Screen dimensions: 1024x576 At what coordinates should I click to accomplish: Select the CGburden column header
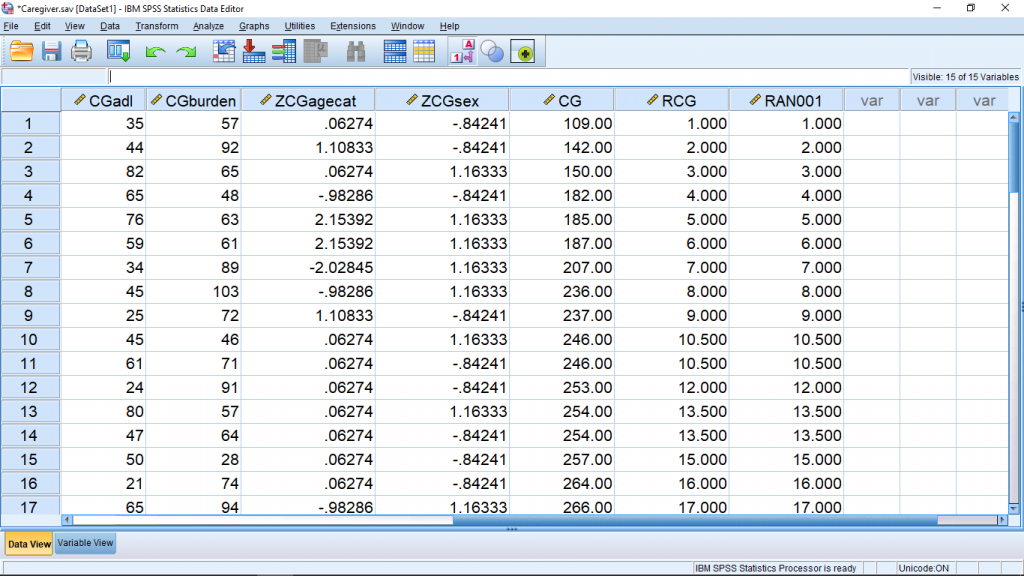click(x=193, y=99)
